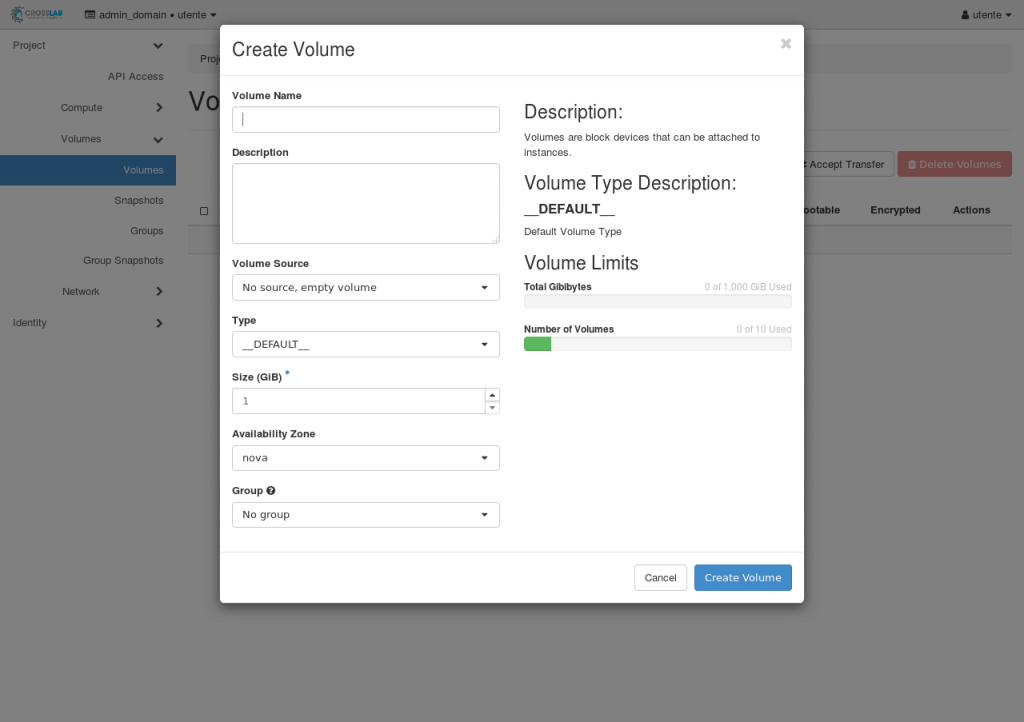1024x722 pixels.
Task: Toggle the select-all volumes checkbox
Action: tap(204, 211)
